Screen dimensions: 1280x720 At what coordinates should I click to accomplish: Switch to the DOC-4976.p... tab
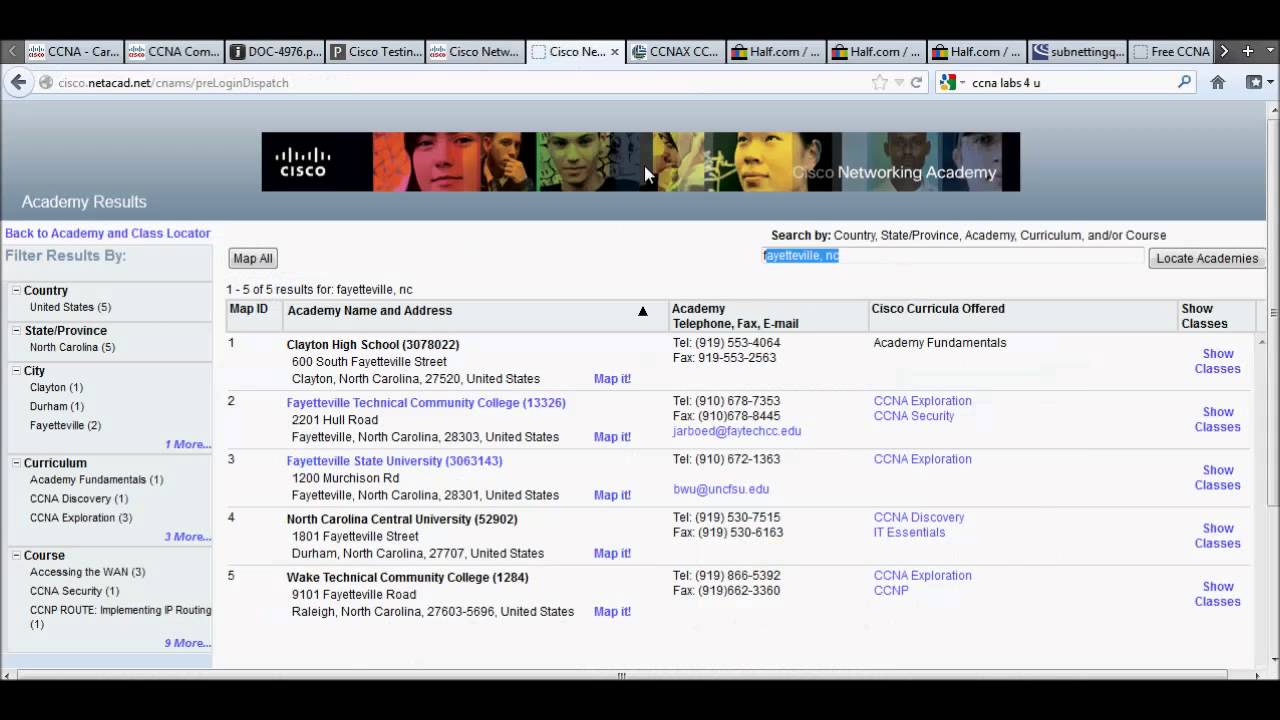click(x=275, y=52)
